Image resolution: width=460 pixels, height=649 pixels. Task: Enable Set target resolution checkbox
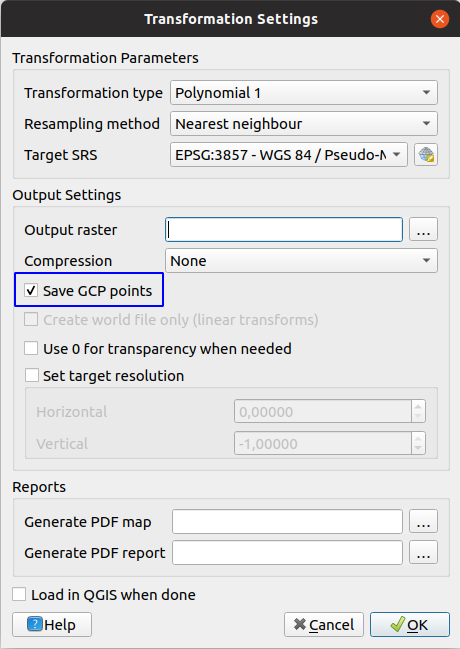[31, 375]
